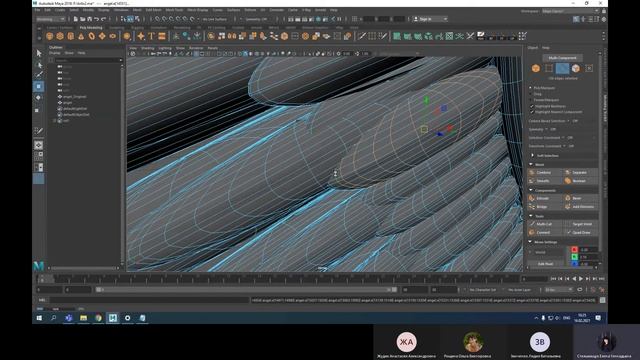Click the time slider current frame marker
The image size is (640, 360).
click(x=45, y=279)
